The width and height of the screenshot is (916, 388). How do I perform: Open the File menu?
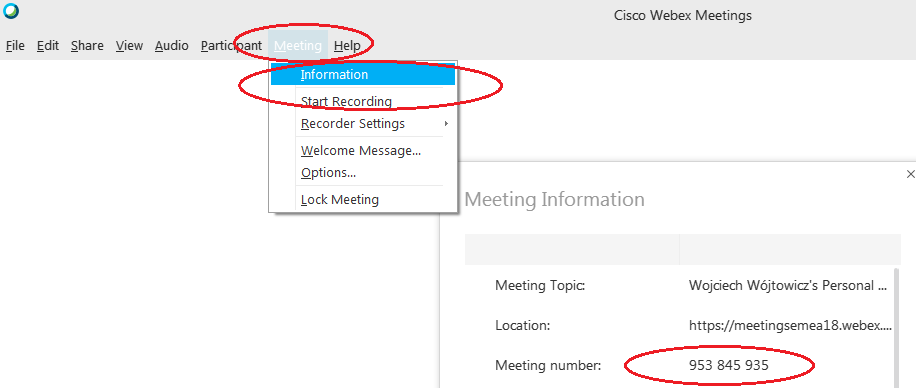(x=15, y=46)
